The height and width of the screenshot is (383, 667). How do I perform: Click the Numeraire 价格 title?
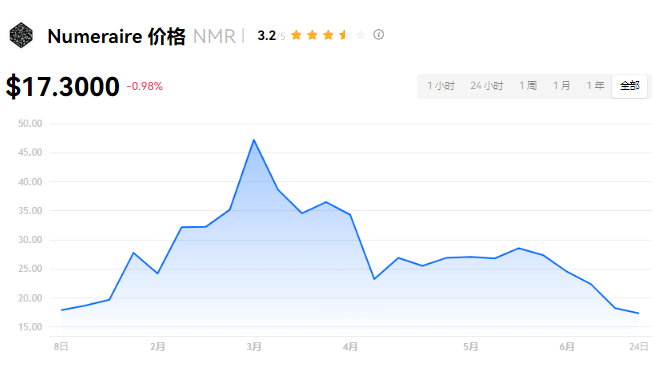[x=116, y=36]
